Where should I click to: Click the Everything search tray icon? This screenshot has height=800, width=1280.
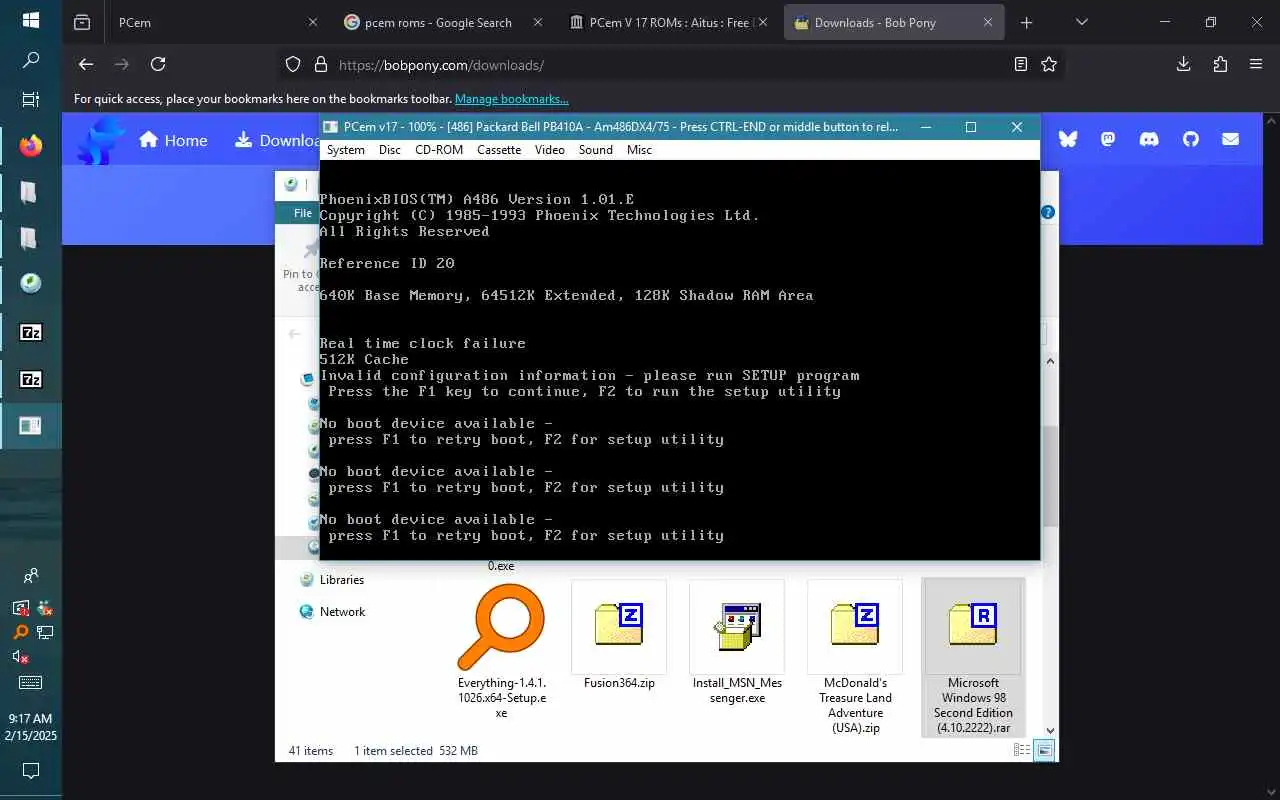[20, 632]
